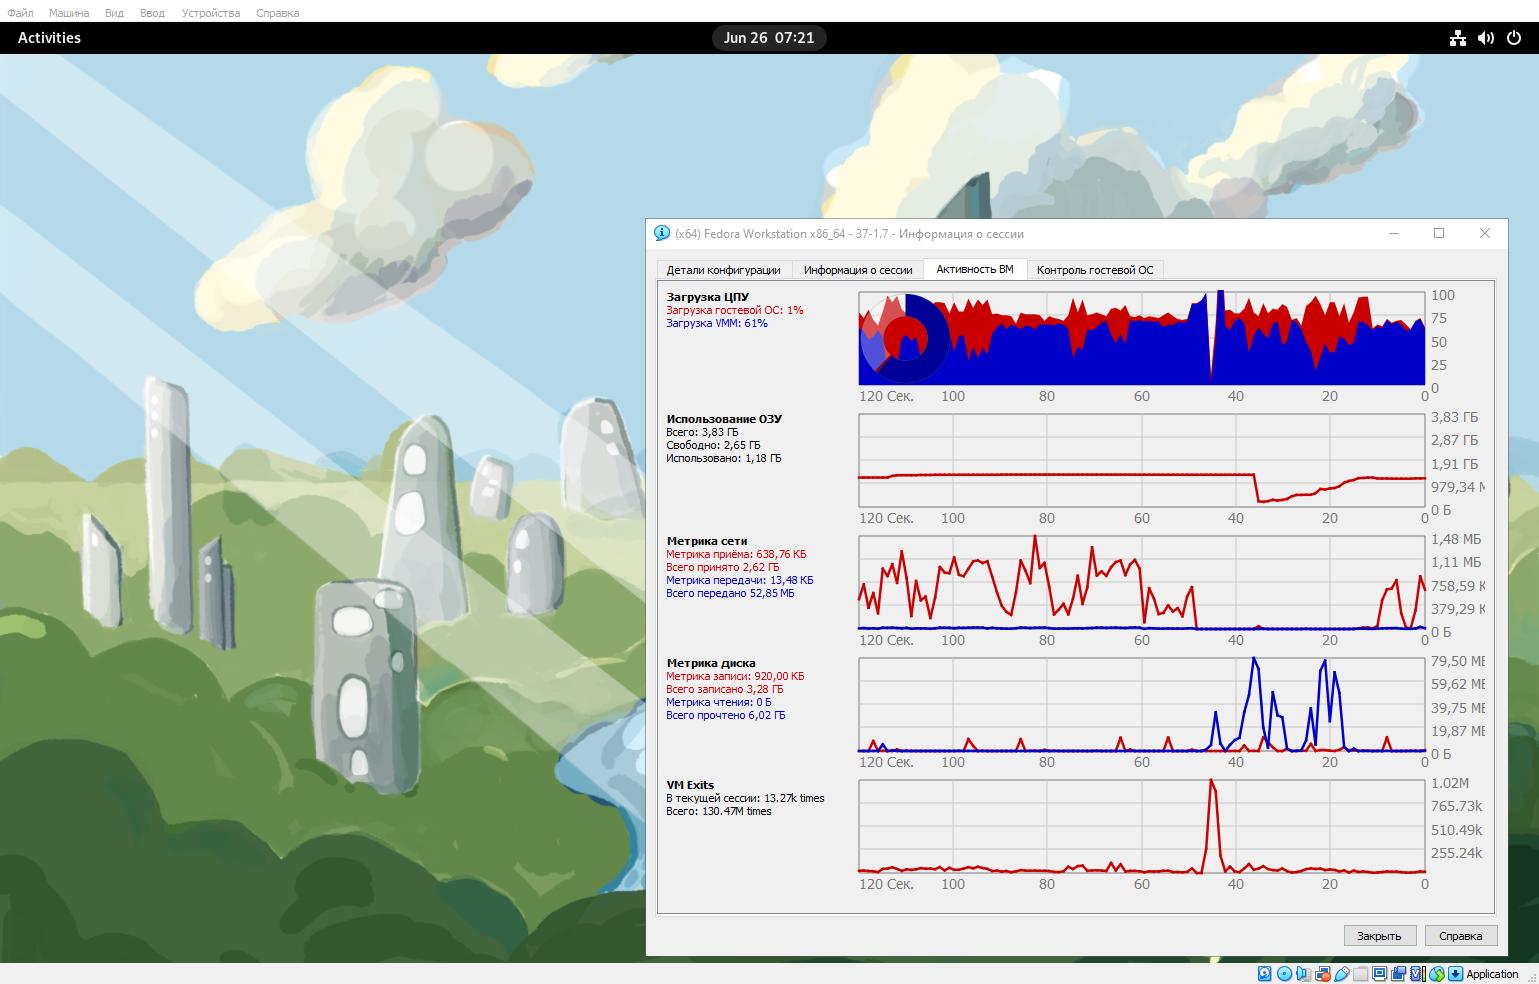Open the GNOME power menu icon

pos(1514,38)
